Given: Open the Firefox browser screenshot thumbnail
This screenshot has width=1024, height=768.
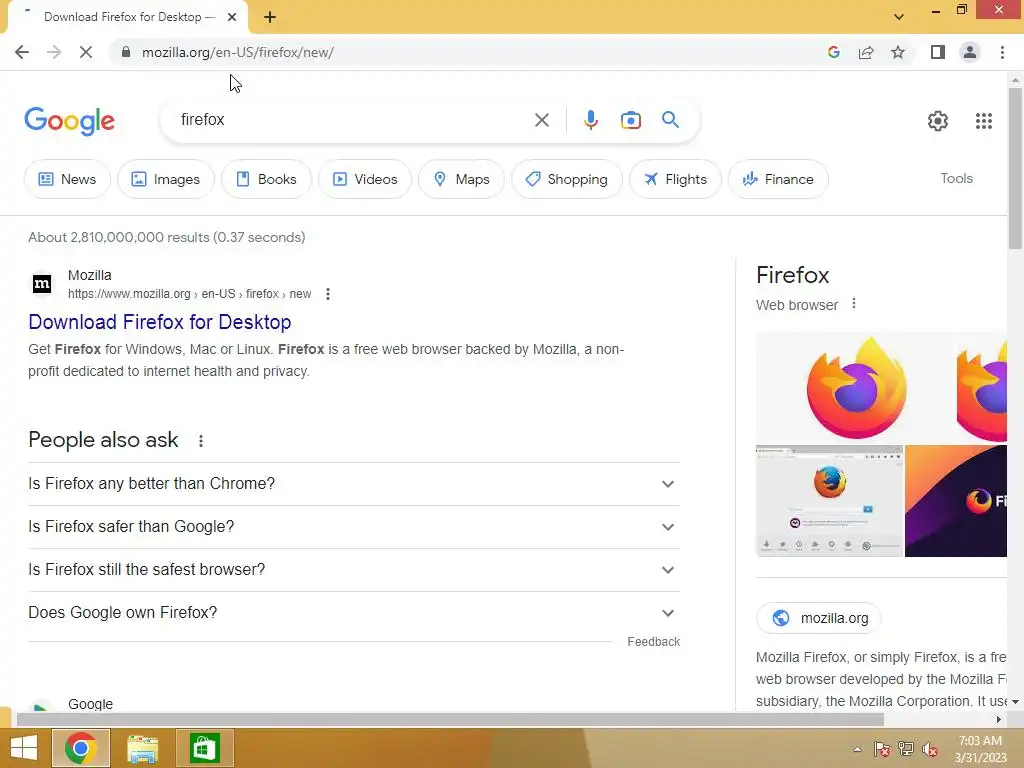Looking at the screenshot, I should [829, 502].
